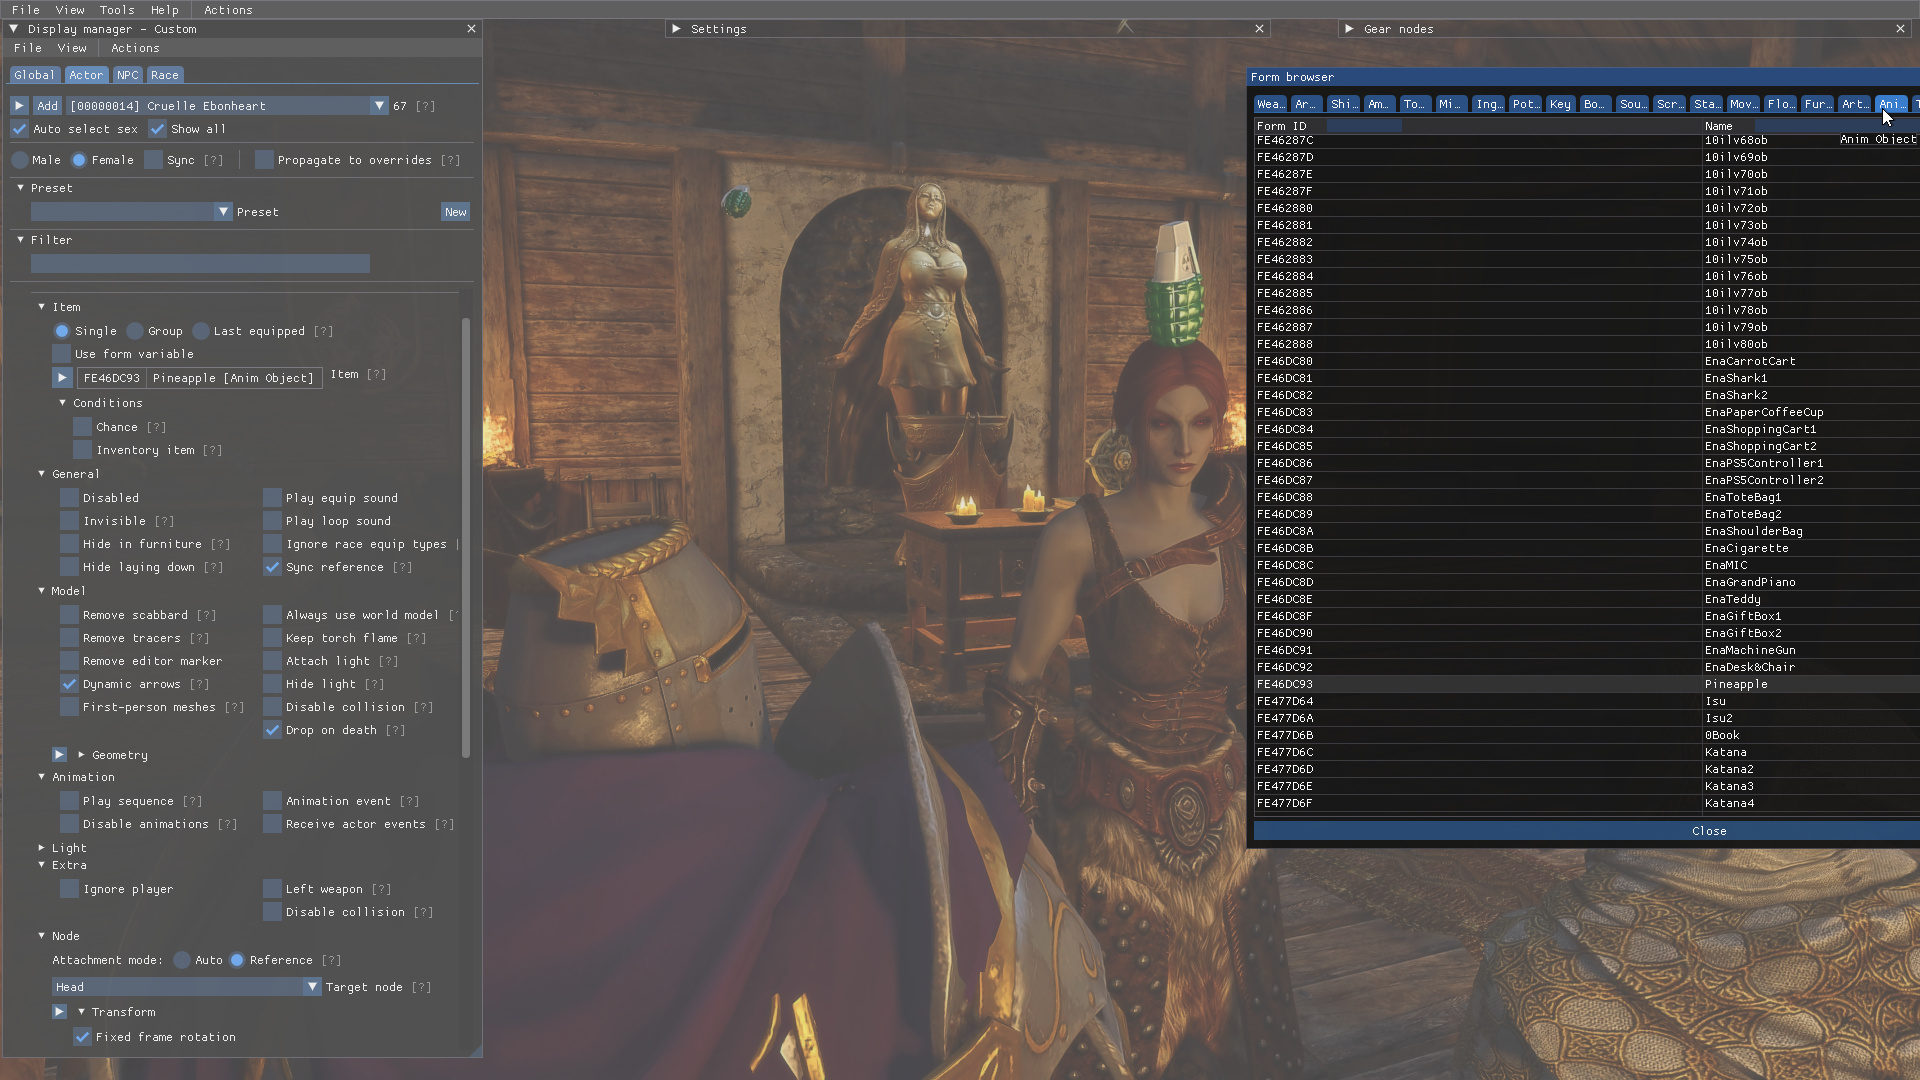Click the arrow button left of Geometry
The width and height of the screenshot is (1920, 1080).
coord(60,755)
